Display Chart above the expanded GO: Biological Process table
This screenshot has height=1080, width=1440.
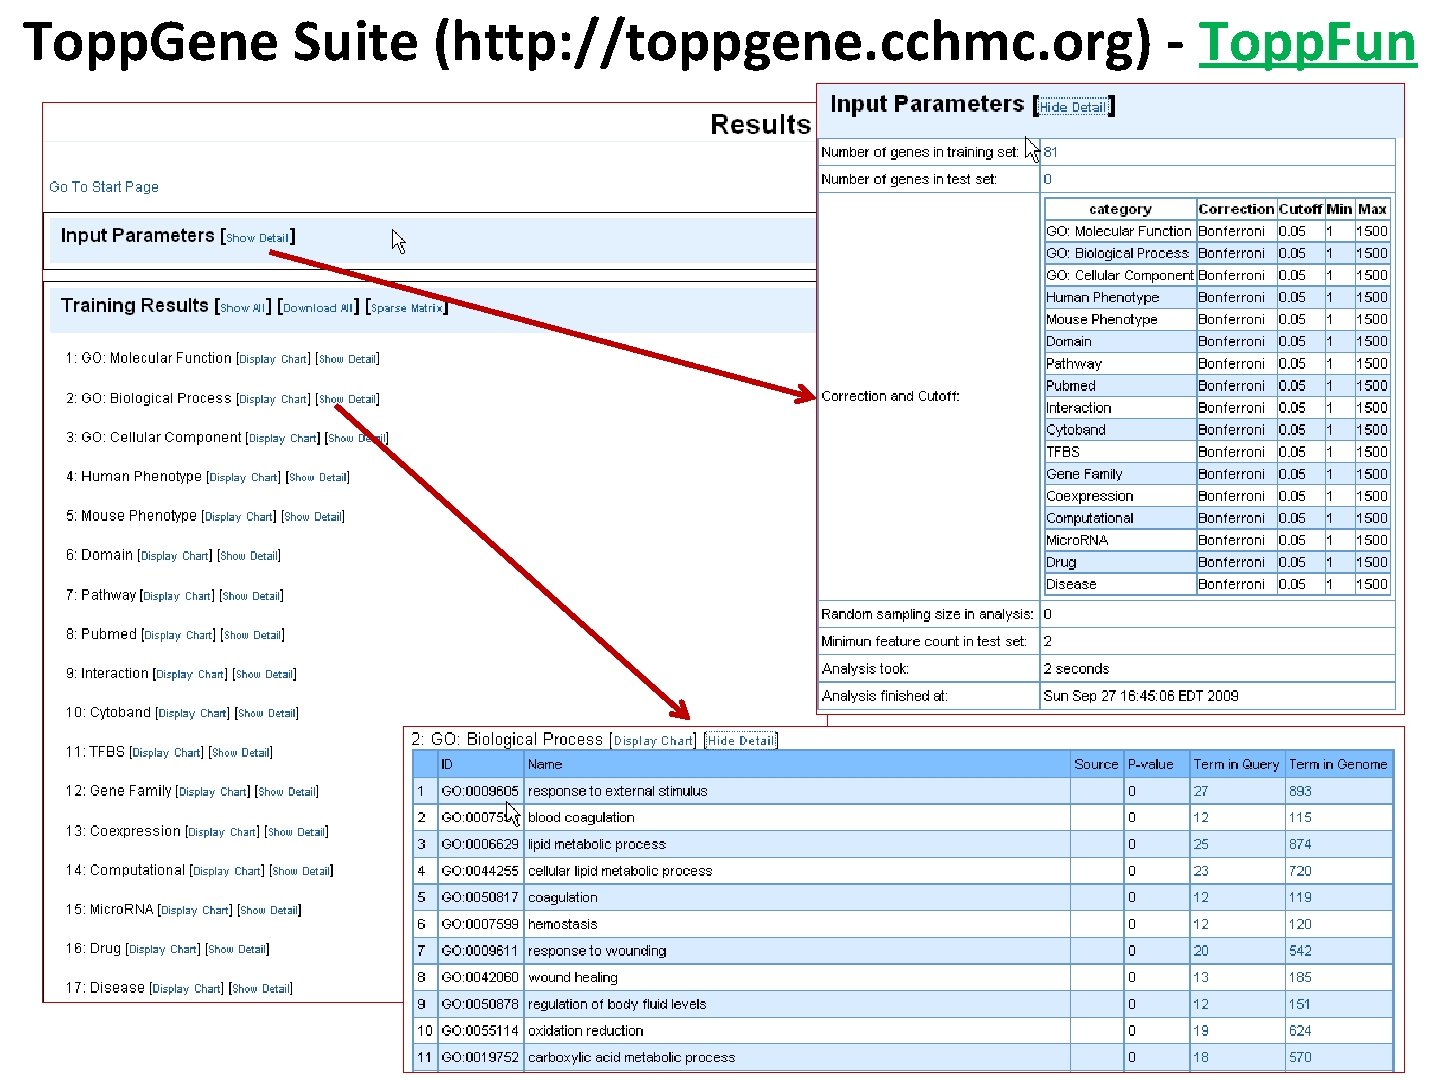click(x=653, y=741)
